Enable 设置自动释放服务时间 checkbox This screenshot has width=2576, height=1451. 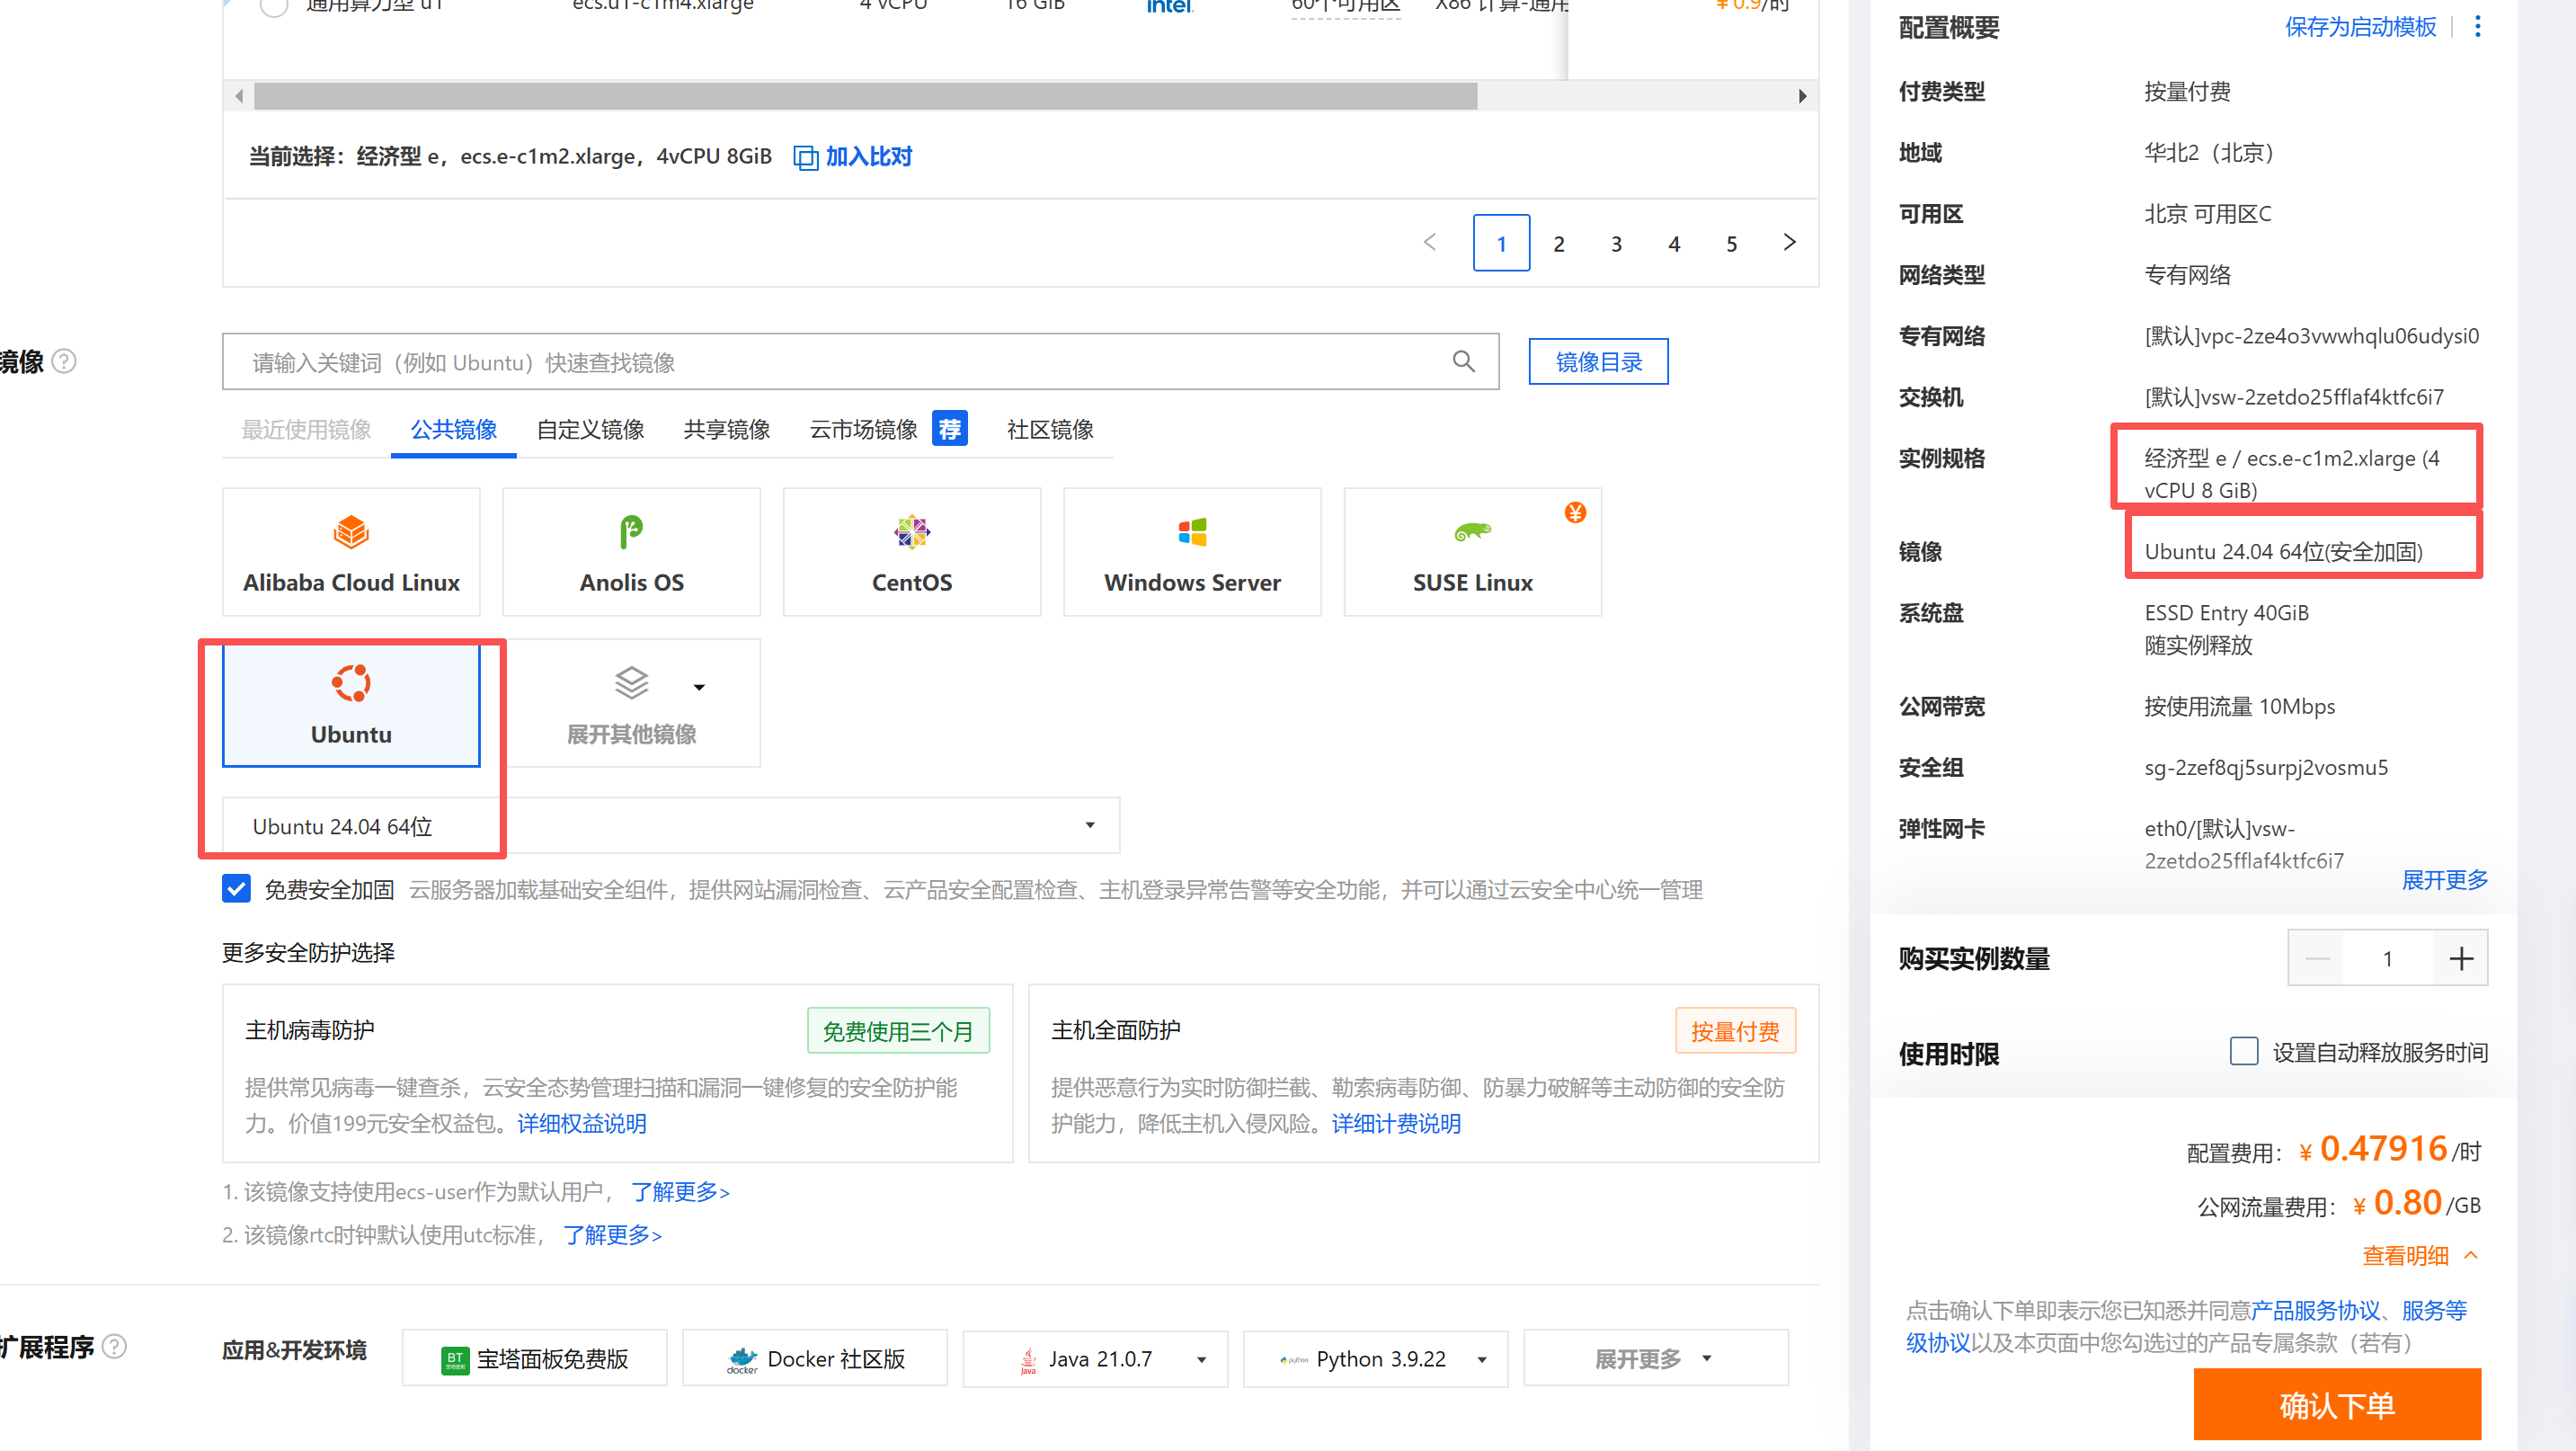coord(2243,1051)
